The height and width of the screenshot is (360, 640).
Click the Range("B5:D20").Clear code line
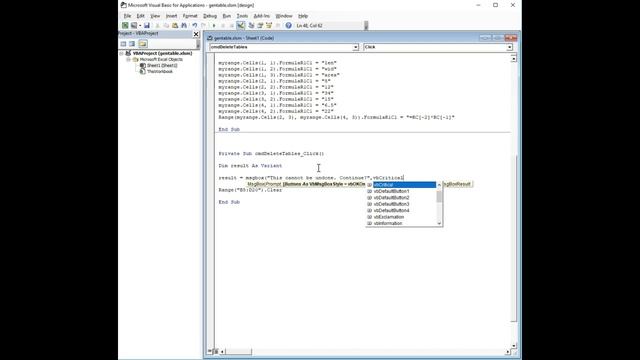(x=250, y=190)
